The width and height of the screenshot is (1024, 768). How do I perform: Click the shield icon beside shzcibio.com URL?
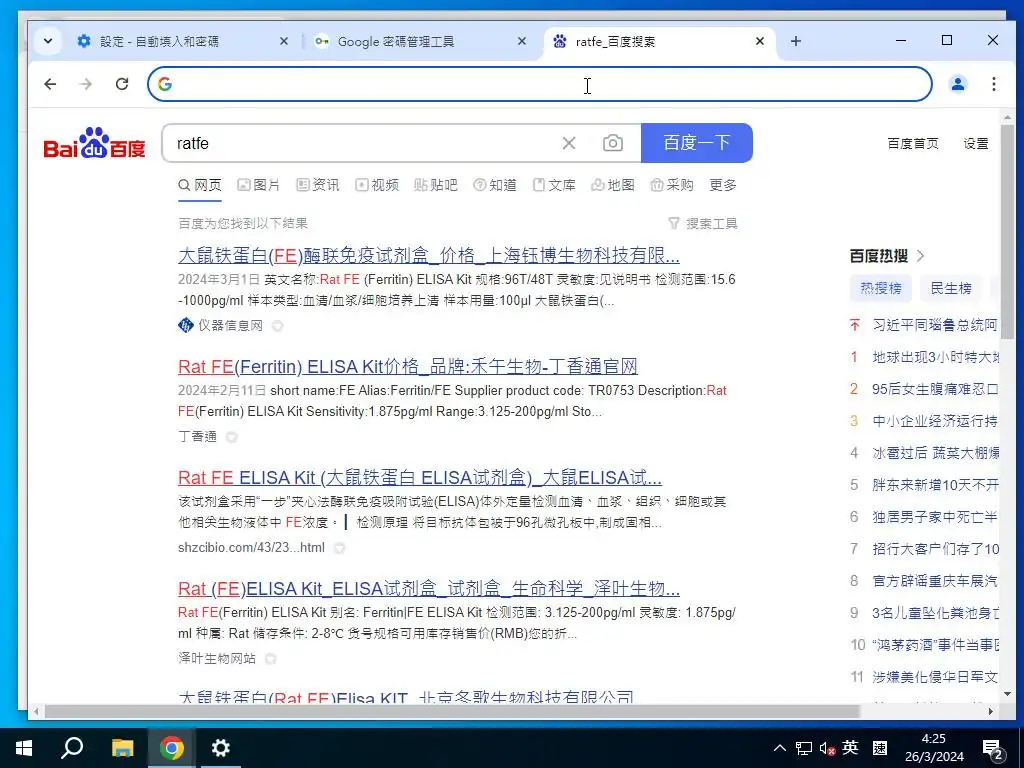coord(340,548)
